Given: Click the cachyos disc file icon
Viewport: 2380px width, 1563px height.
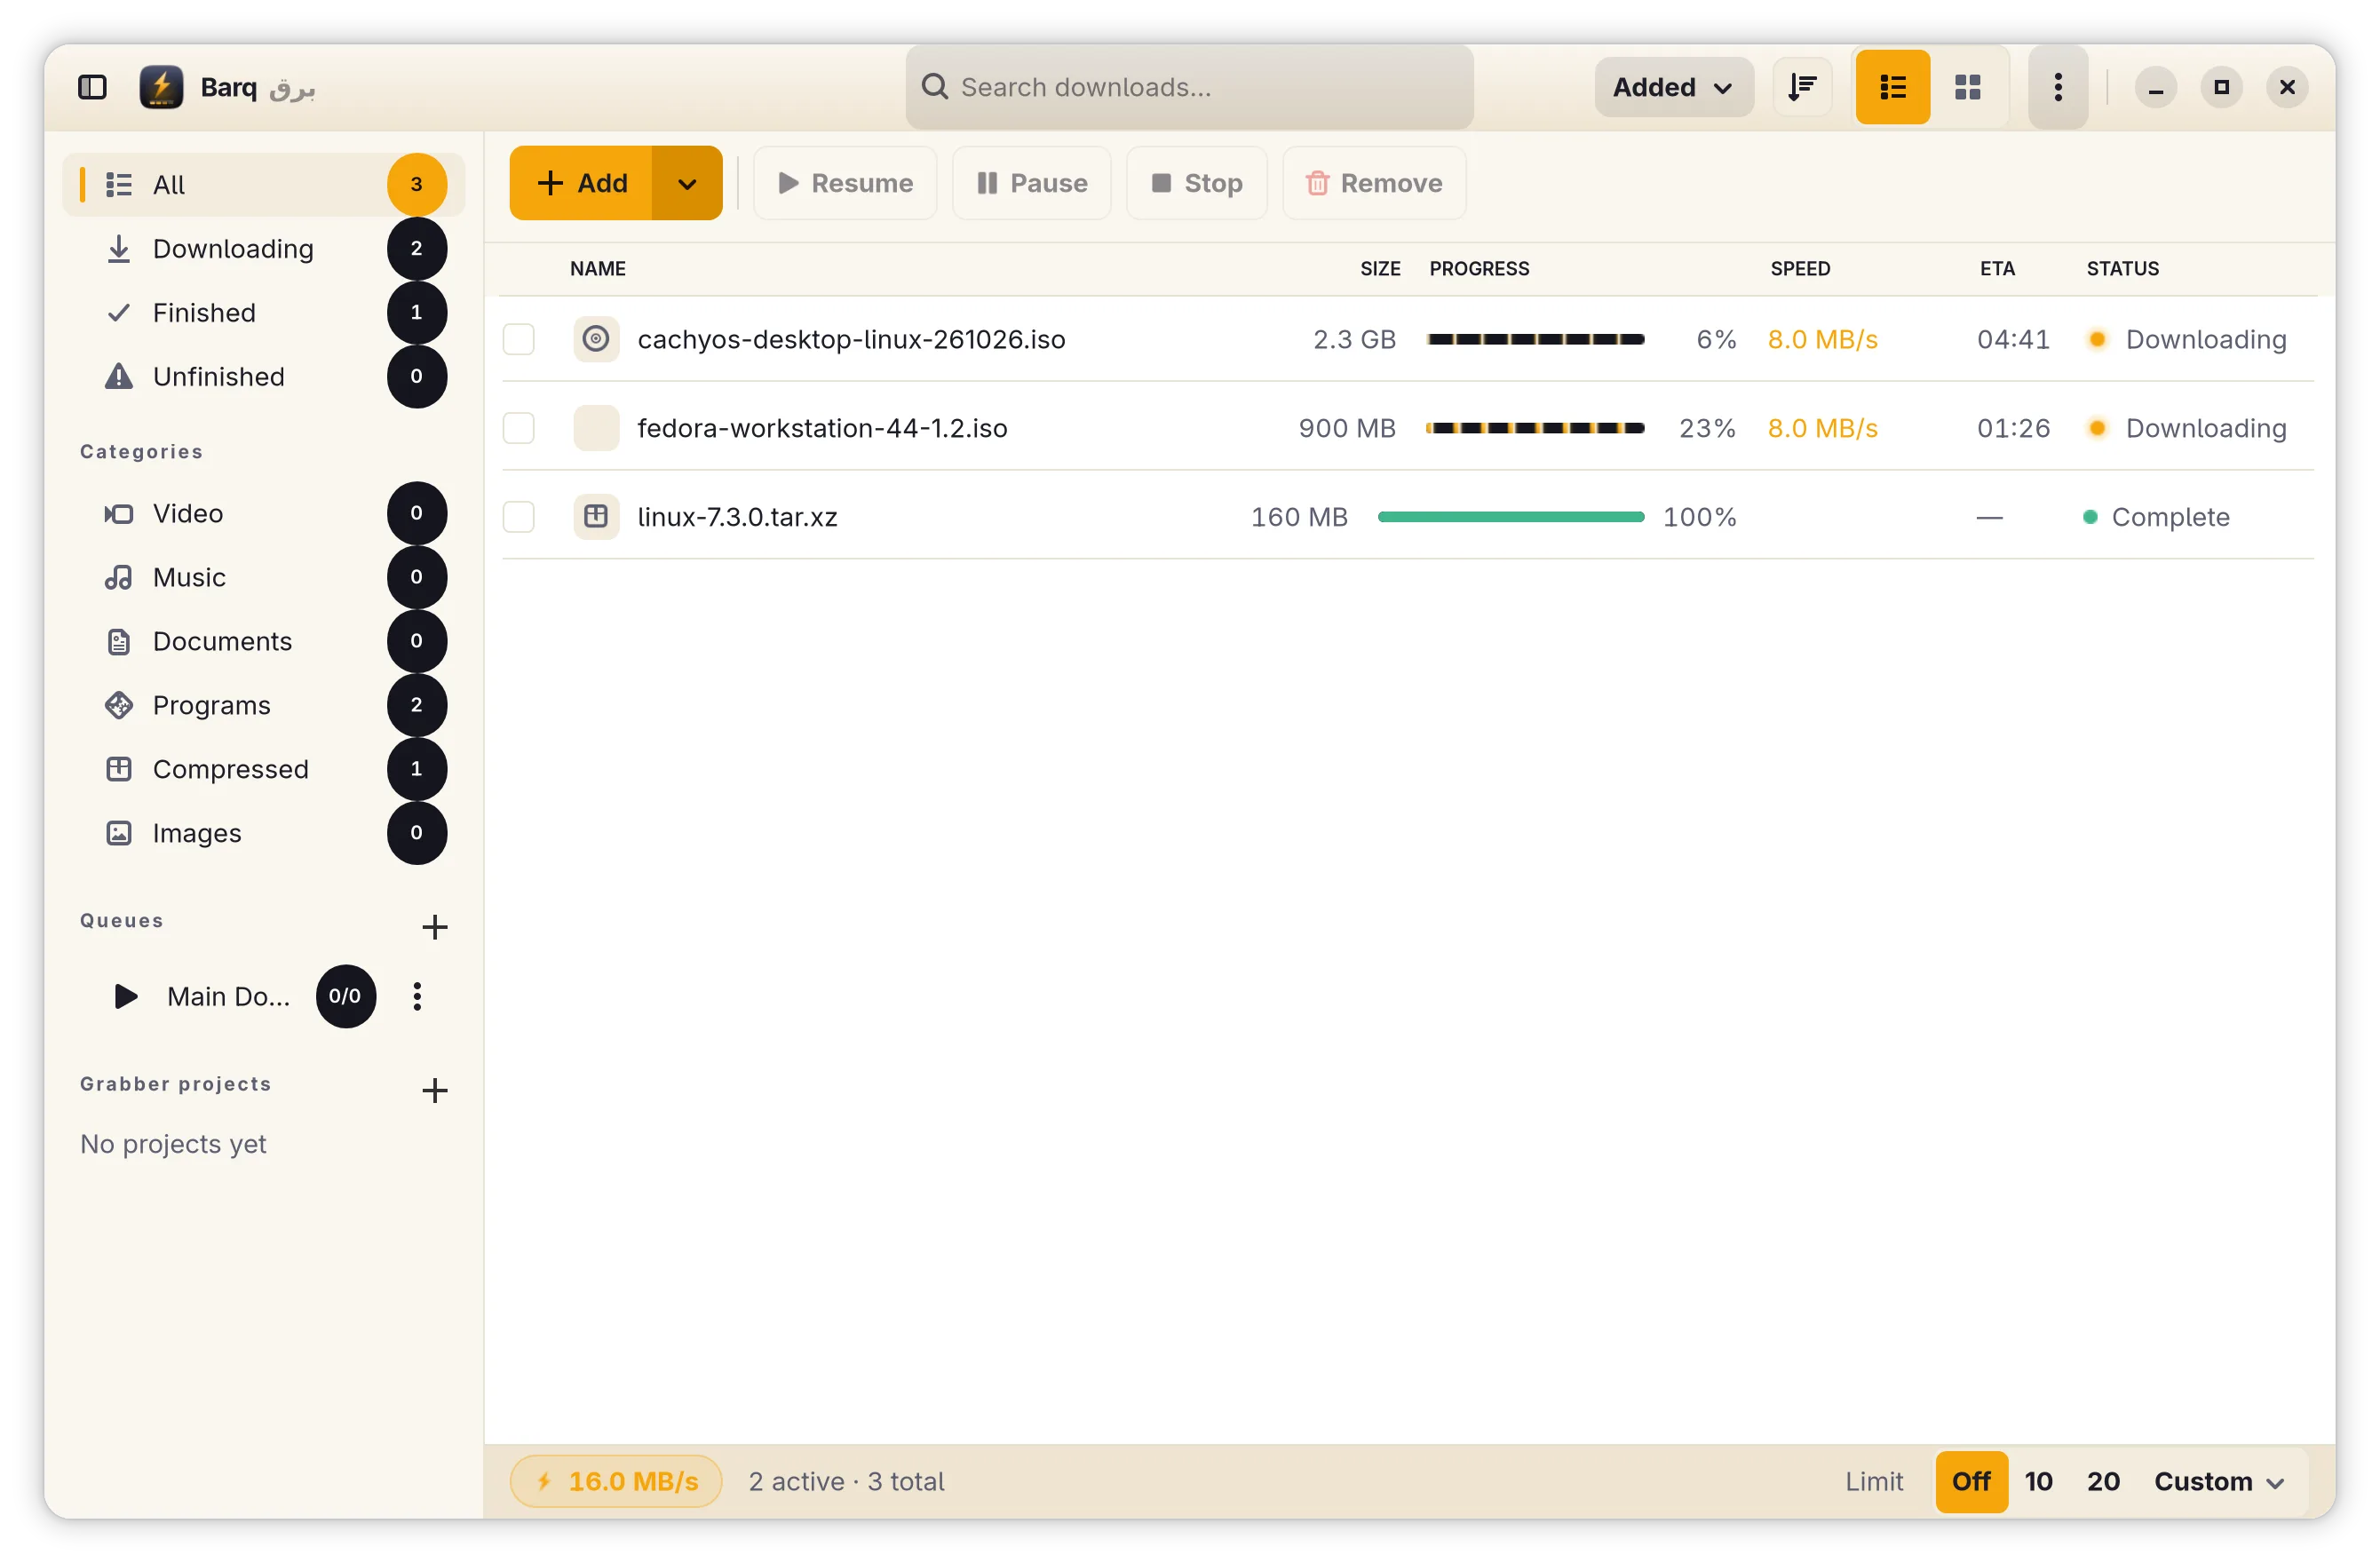Looking at the screenshot, I should click(596, 339).
